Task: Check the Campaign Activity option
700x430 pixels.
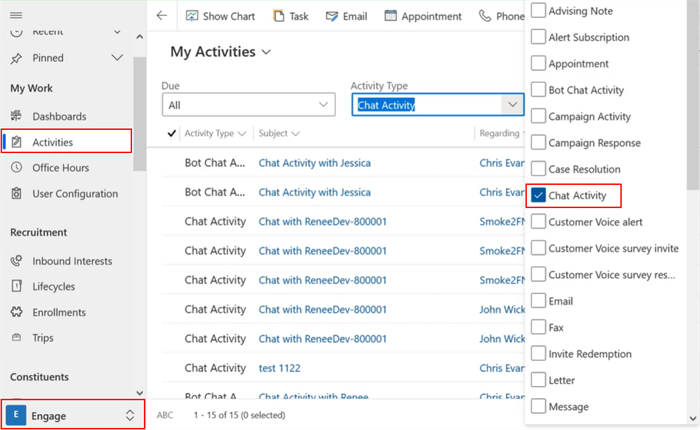Action: (538, 116)
